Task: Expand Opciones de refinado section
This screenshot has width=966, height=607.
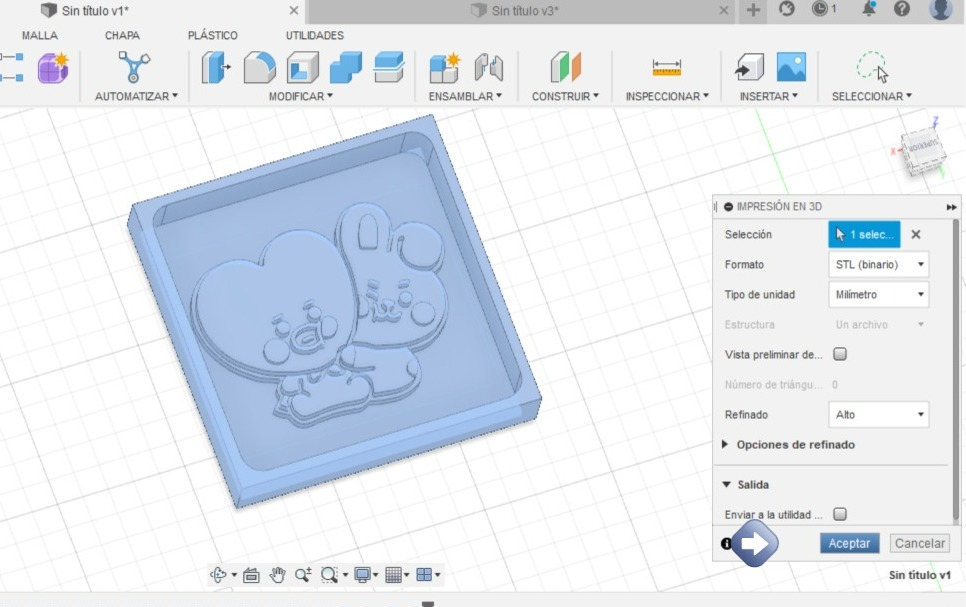Action: pos(725,444)
